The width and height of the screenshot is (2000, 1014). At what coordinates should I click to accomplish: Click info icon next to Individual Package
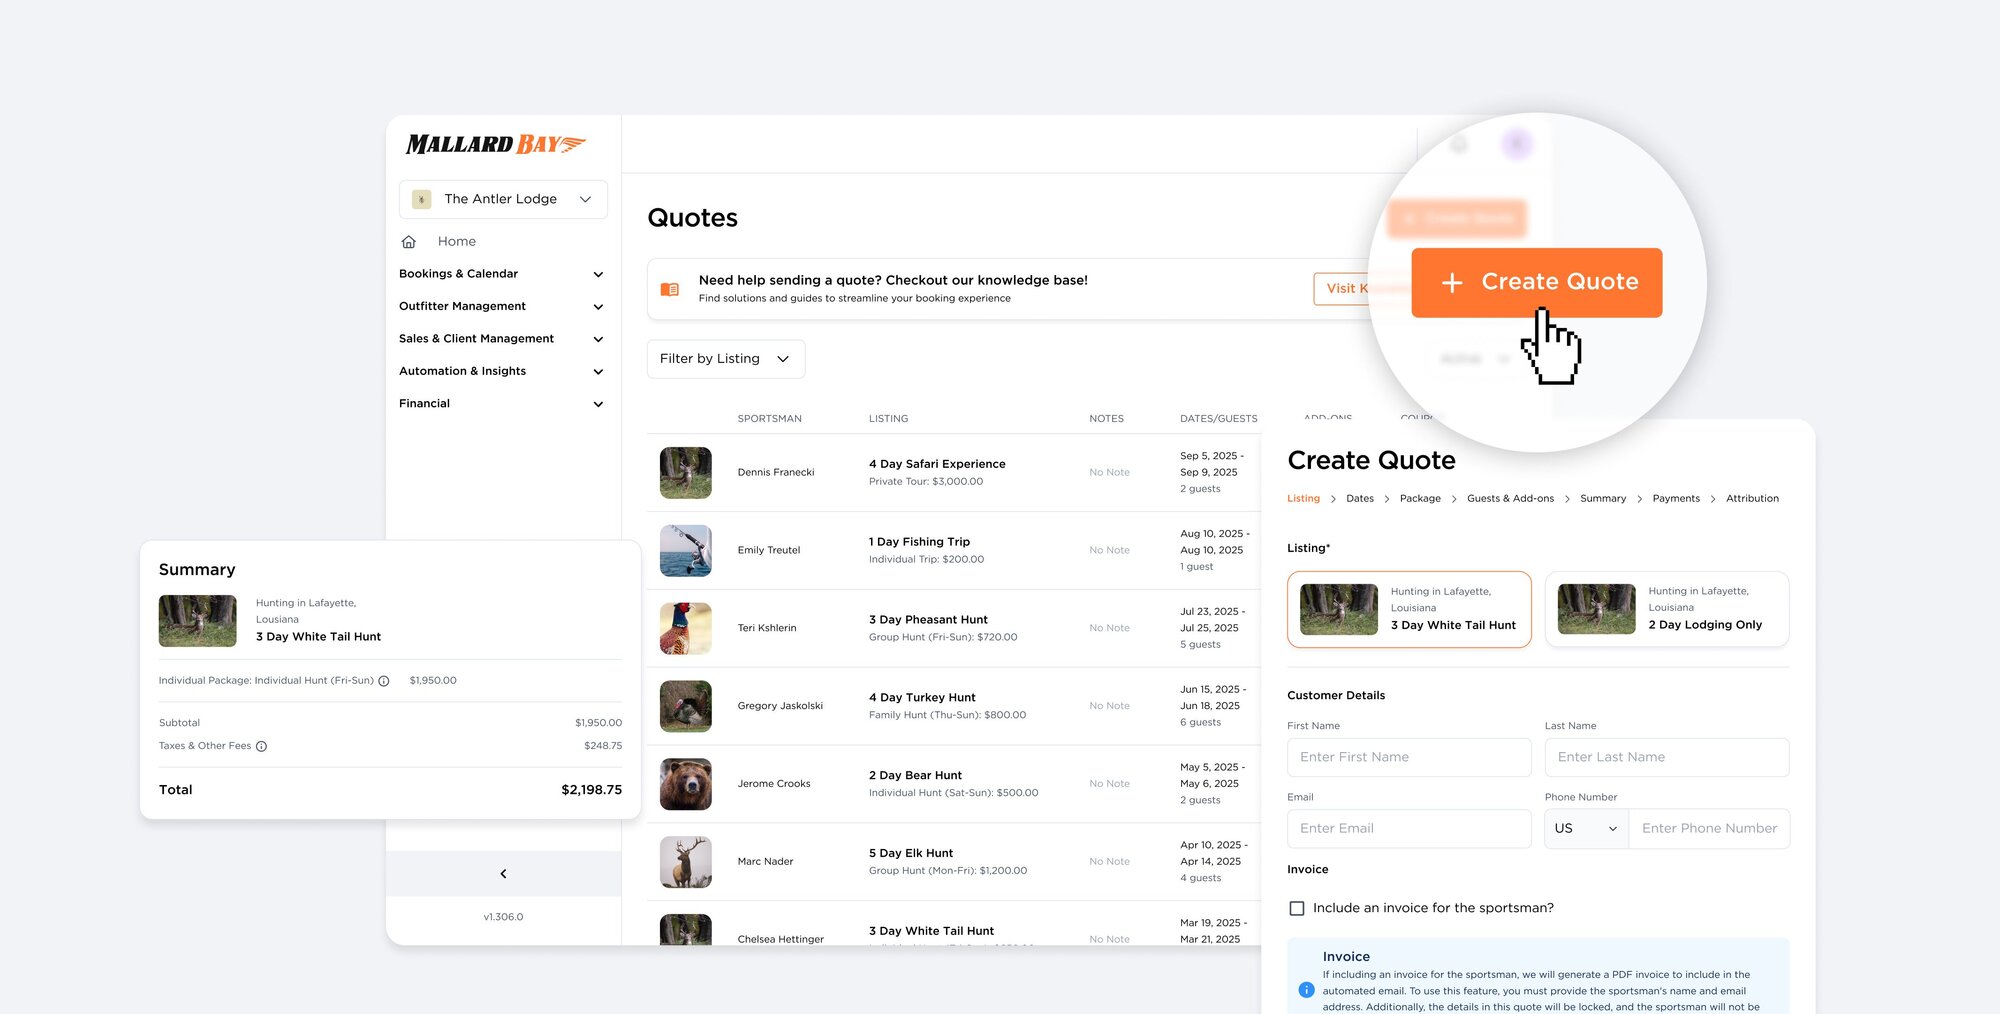click(384, 681)
